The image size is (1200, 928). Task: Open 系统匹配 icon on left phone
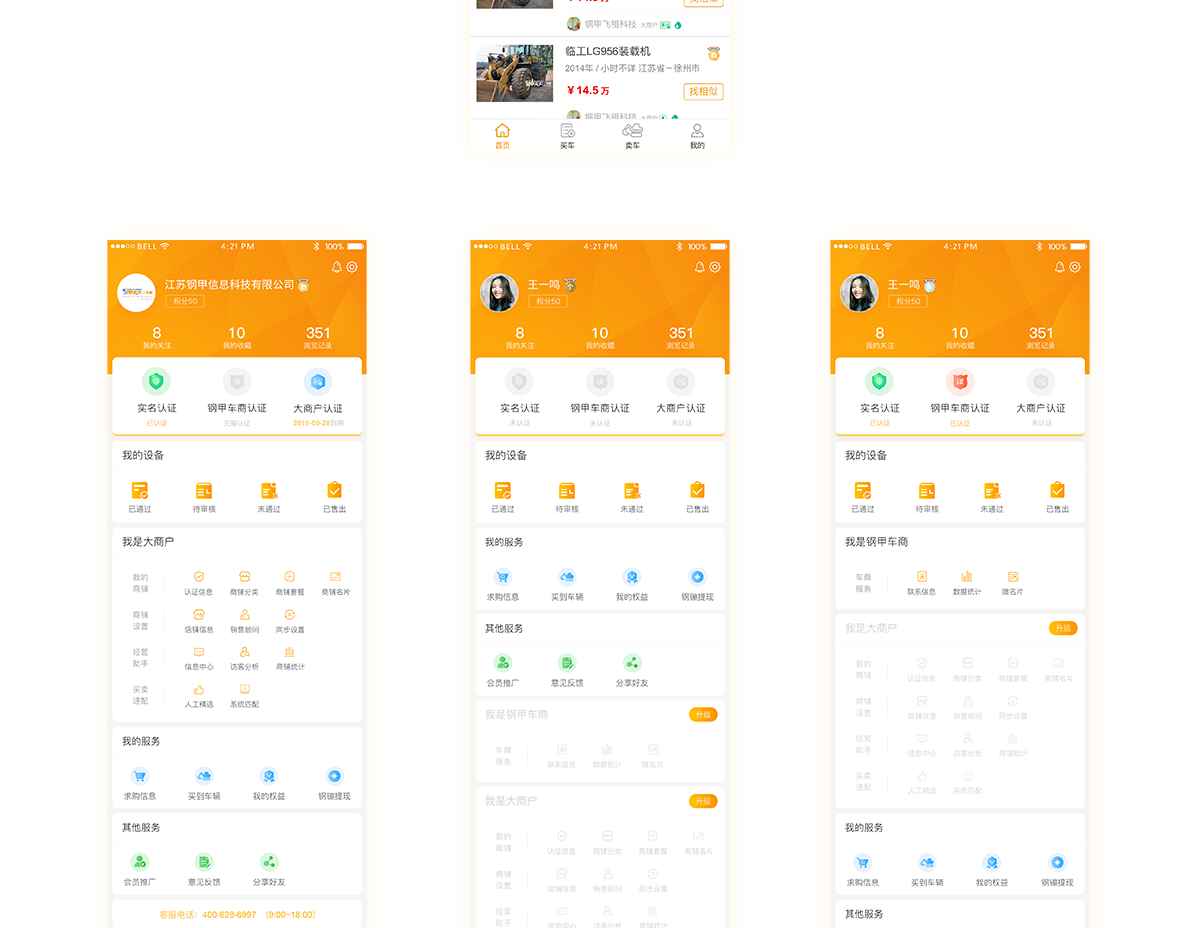[244, 689]
